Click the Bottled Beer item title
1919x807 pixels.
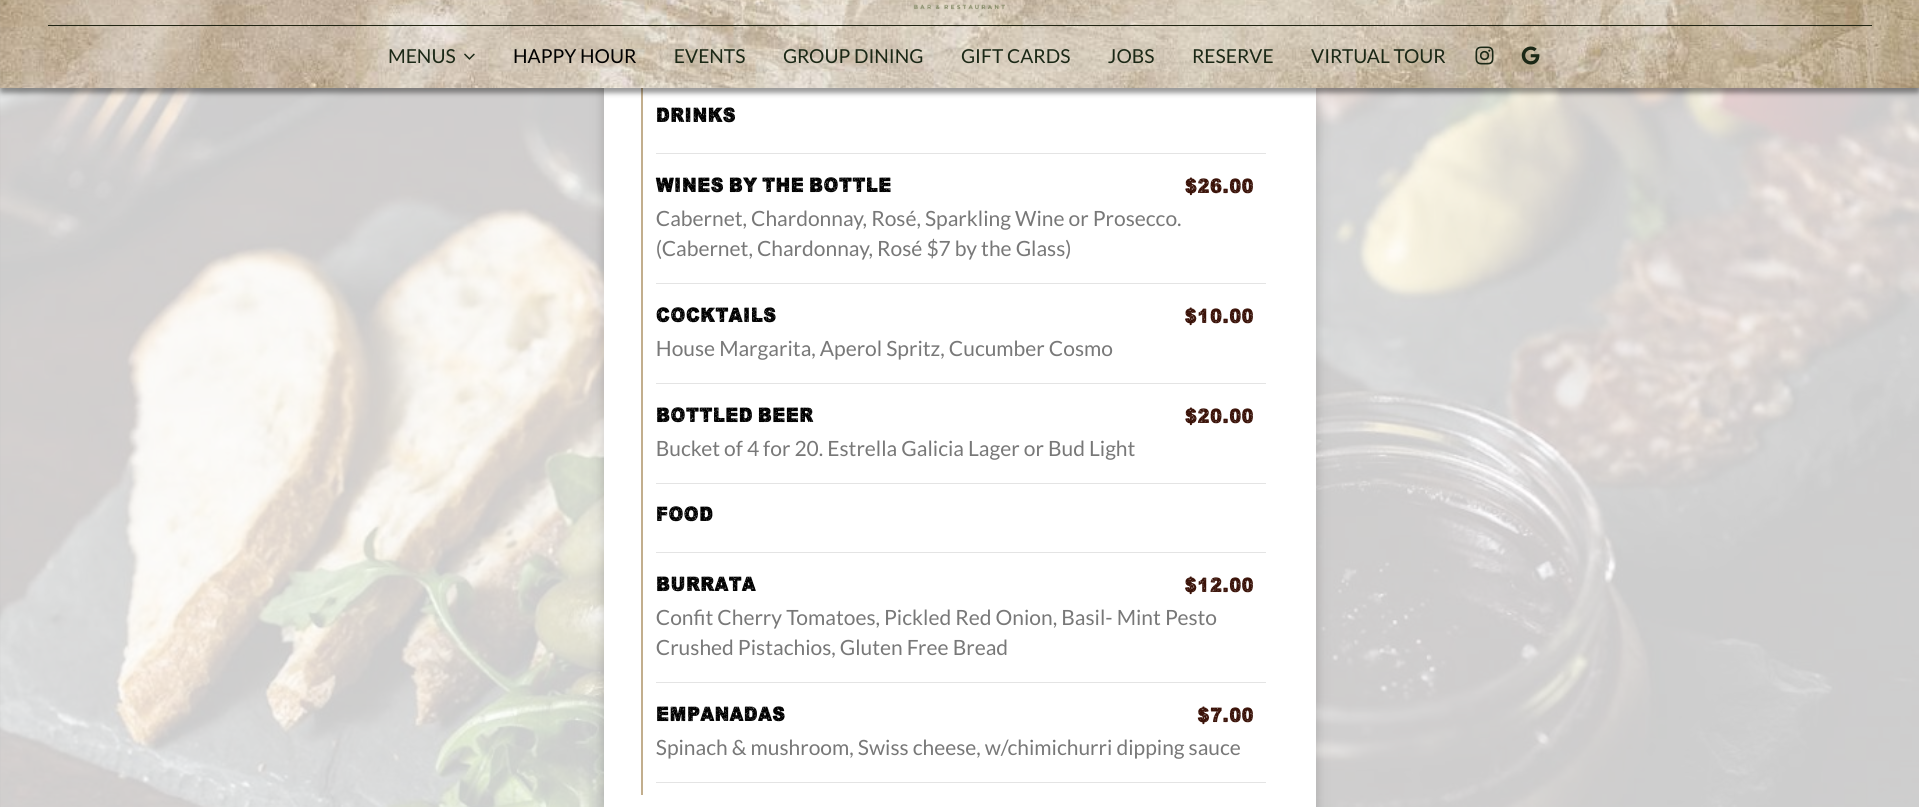tap(734, 415)
